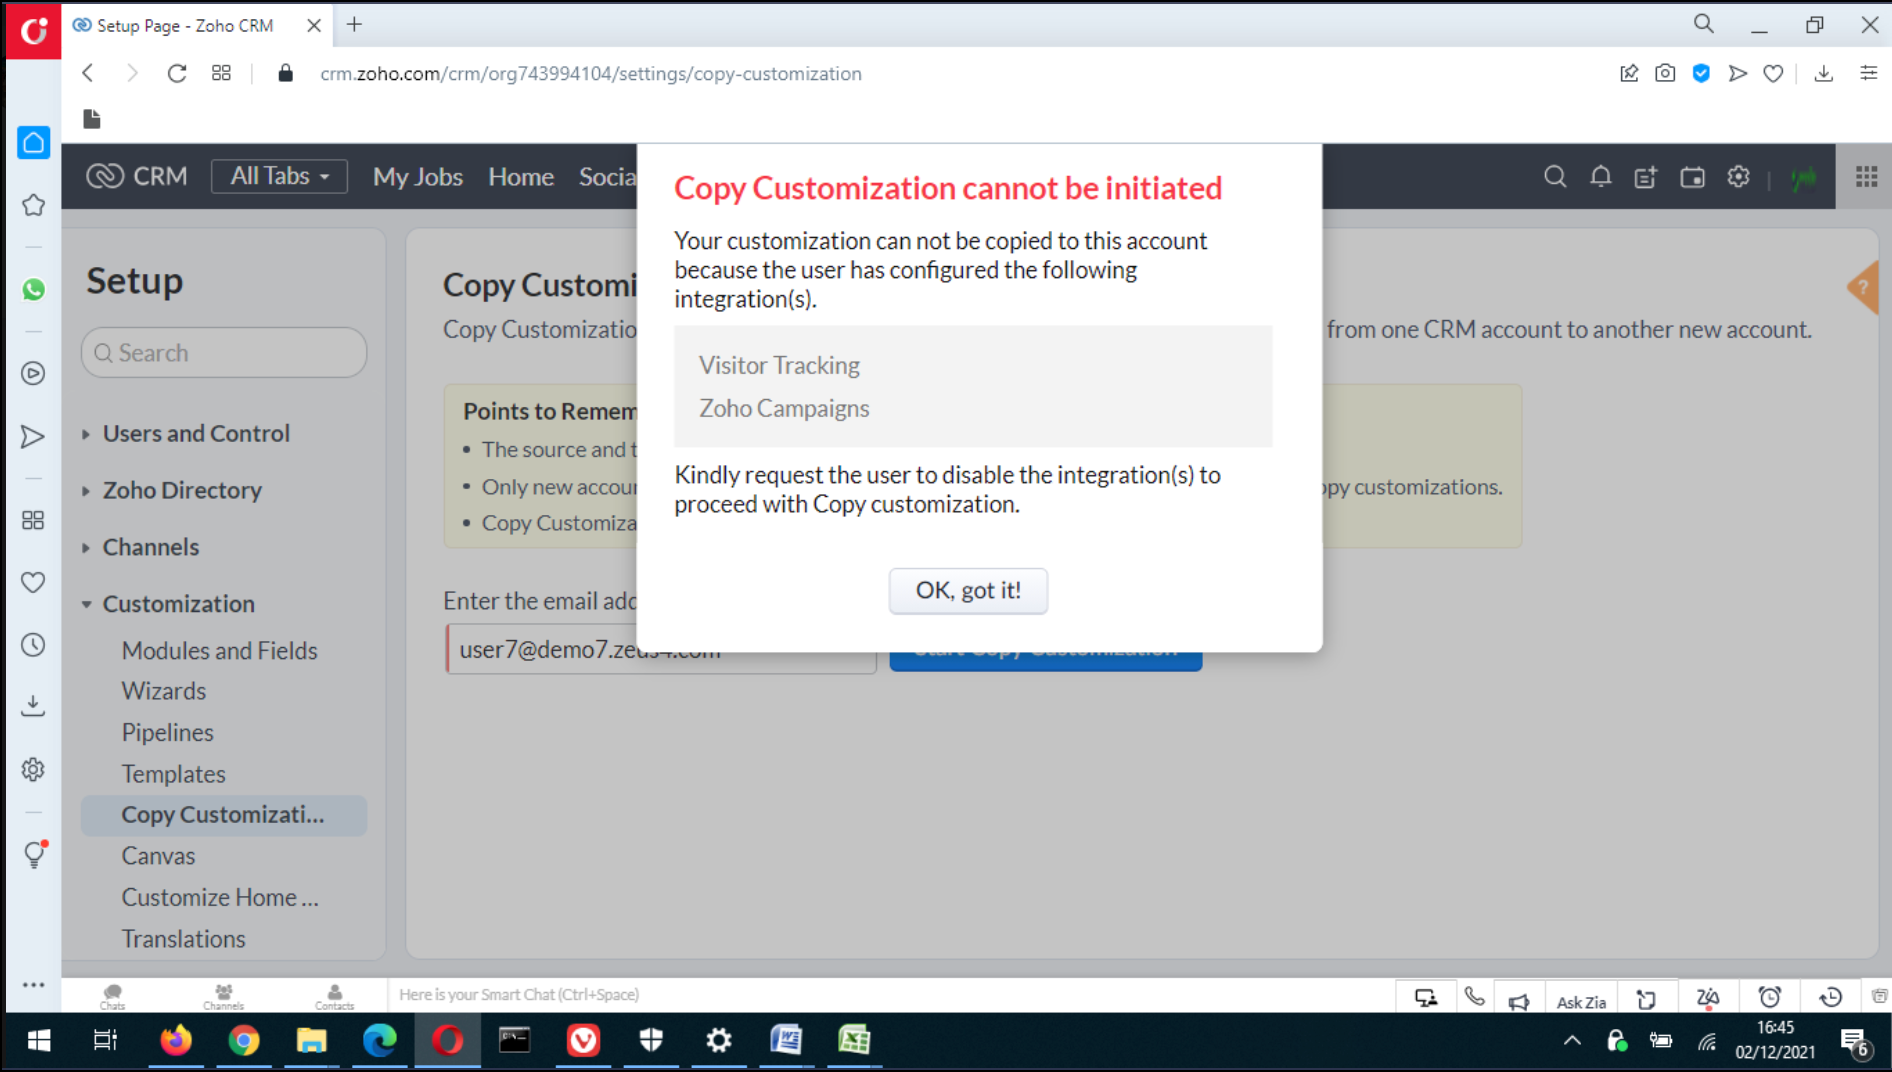Open sidebar three-dots more menu
Viewport: 1892px width, 1072px height.
tap(33, 985)
